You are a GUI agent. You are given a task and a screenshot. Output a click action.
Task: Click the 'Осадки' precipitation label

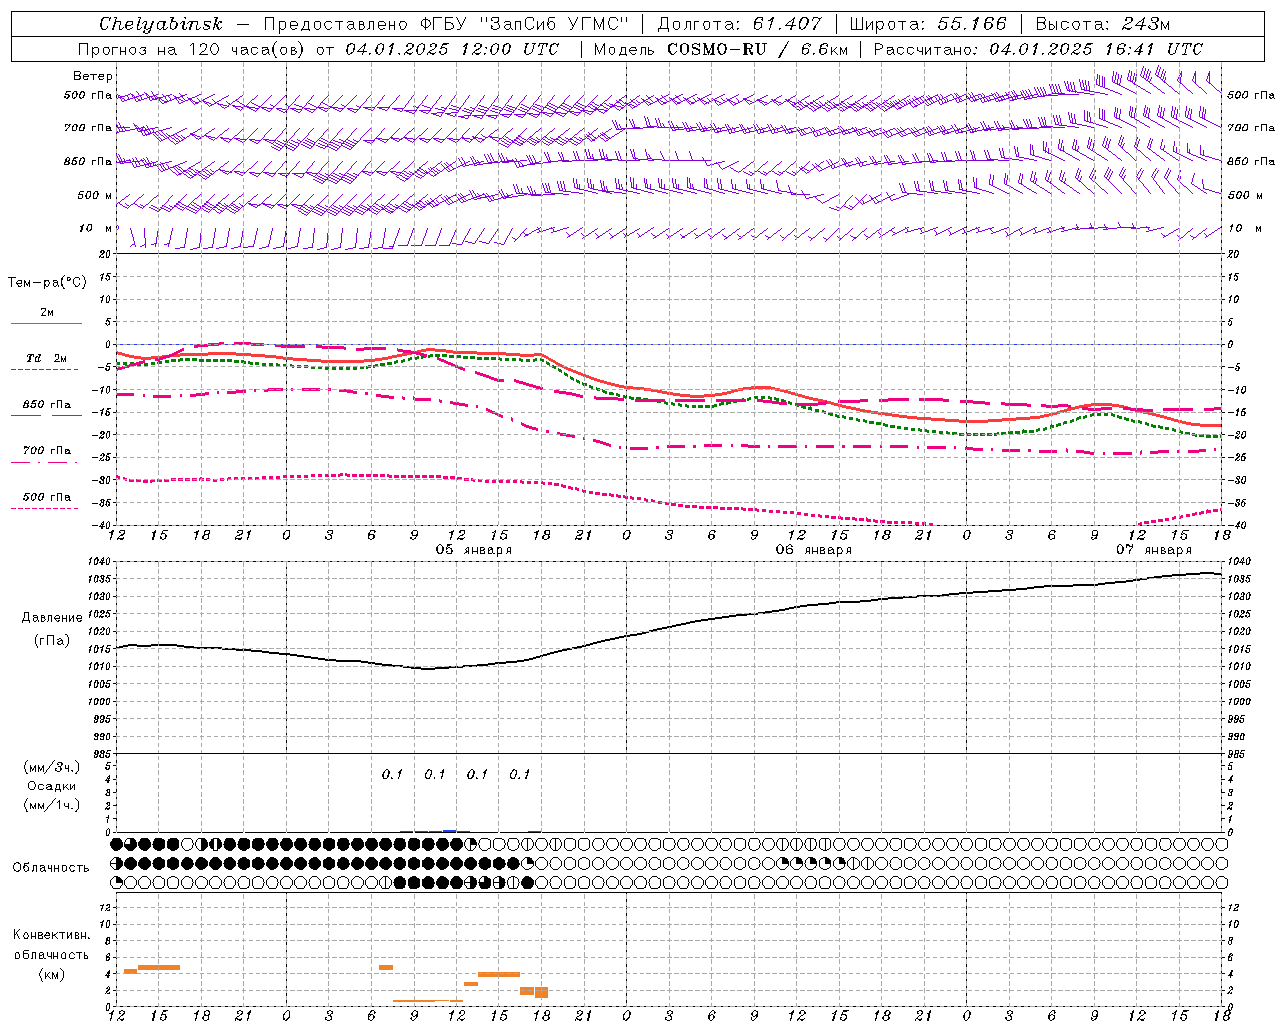pyautogui.click(x=52, y=786)
